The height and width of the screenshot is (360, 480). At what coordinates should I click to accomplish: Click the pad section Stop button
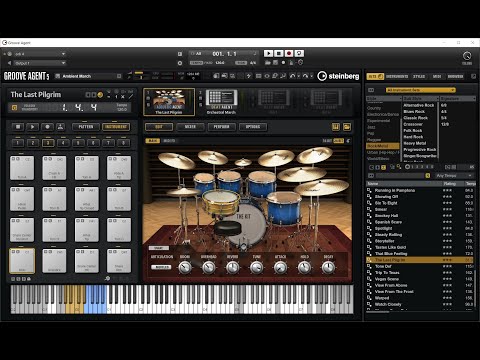coord(18,127)
